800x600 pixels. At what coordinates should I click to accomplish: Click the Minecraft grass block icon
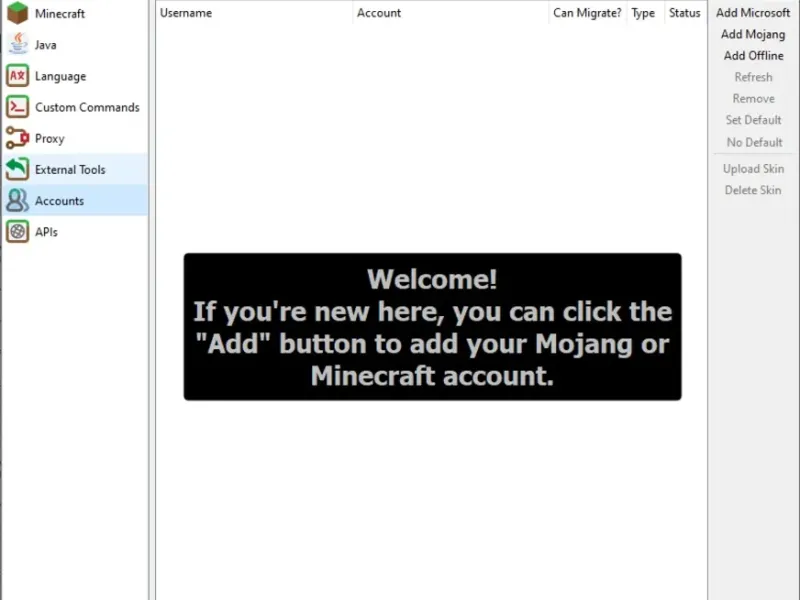[x=17, y=13]
